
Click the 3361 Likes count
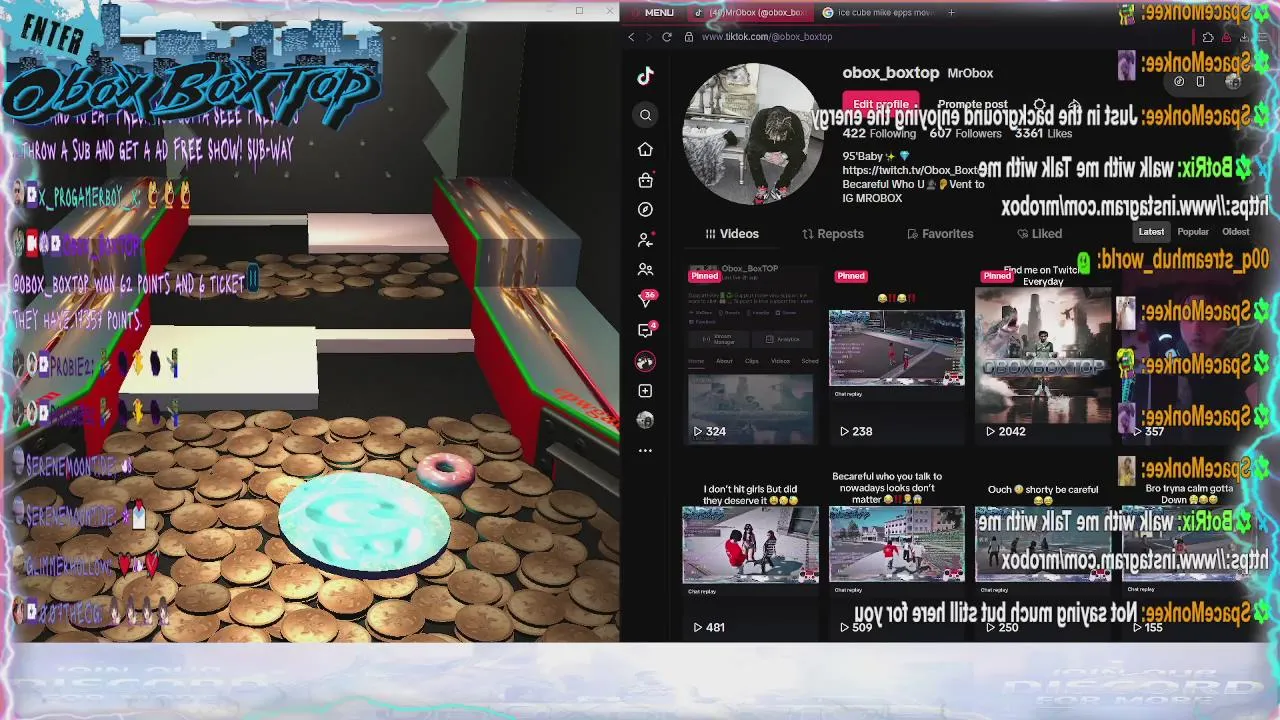(x=1043, y=133)
